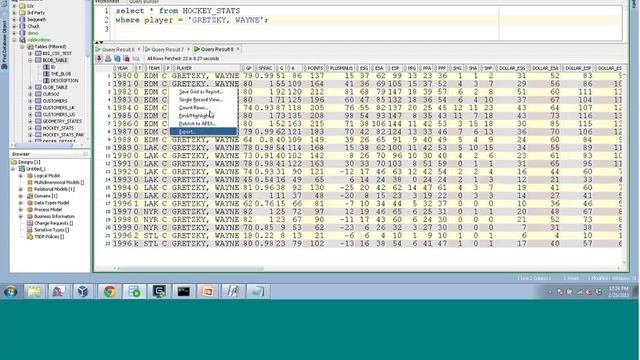The image size is (640, 360).
Task: Open the Find Database Object side tab
Action: click(x=4, y=44)
